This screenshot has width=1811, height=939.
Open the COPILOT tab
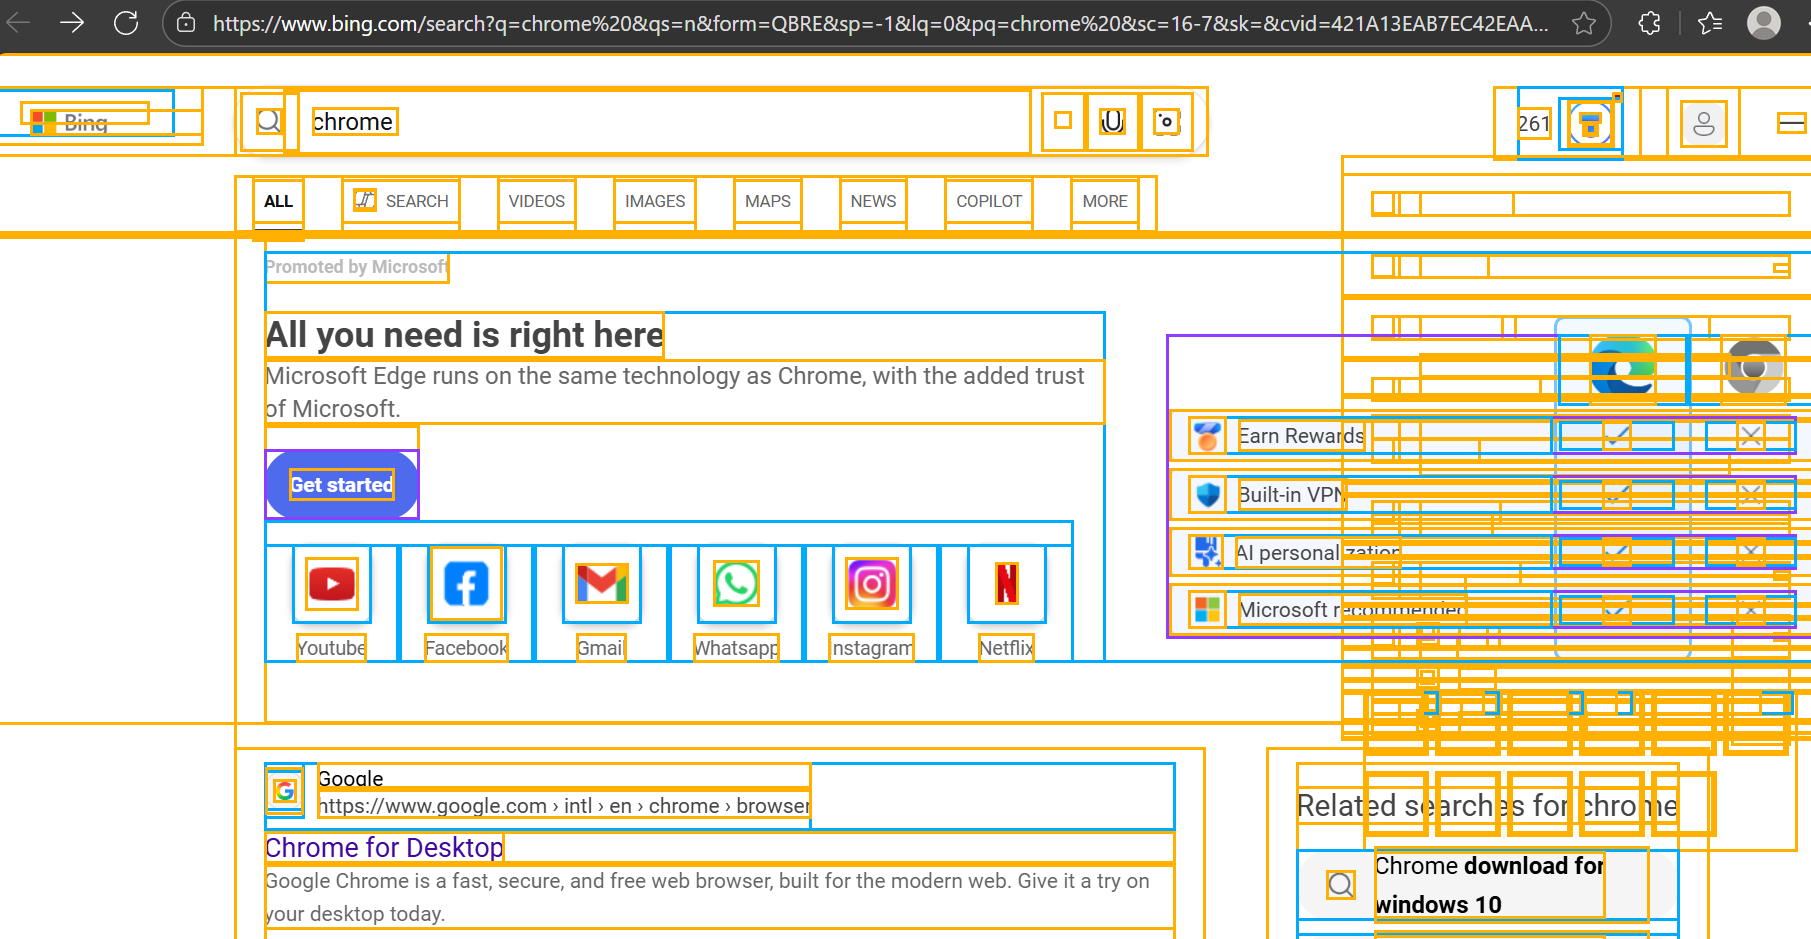pyautogui.click(x=989, y=202)
